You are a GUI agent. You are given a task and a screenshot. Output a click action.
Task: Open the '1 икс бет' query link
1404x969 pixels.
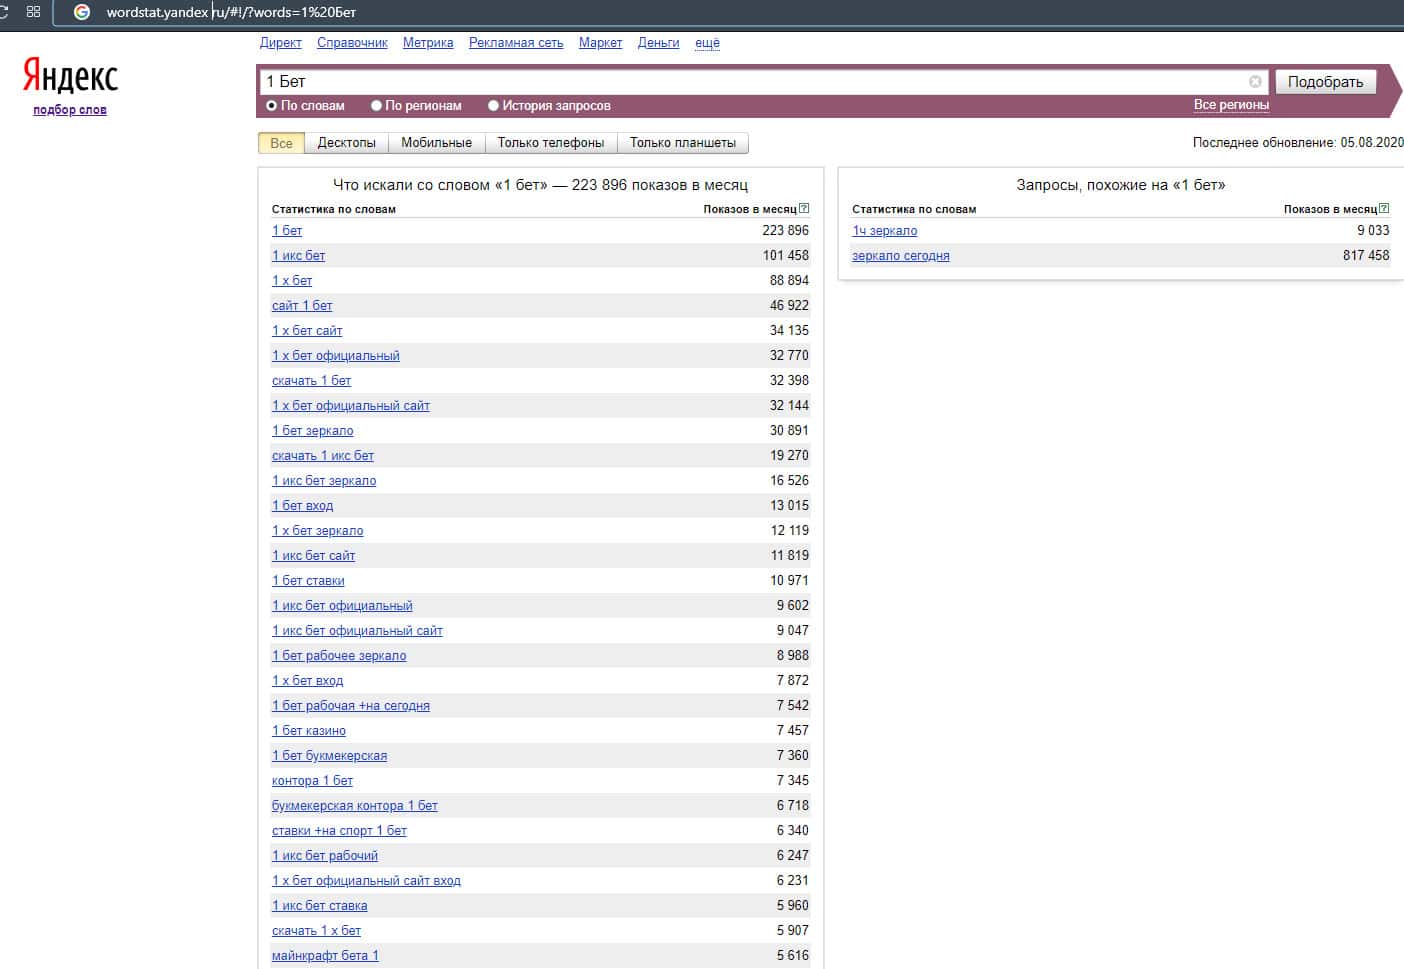[298, 256]
